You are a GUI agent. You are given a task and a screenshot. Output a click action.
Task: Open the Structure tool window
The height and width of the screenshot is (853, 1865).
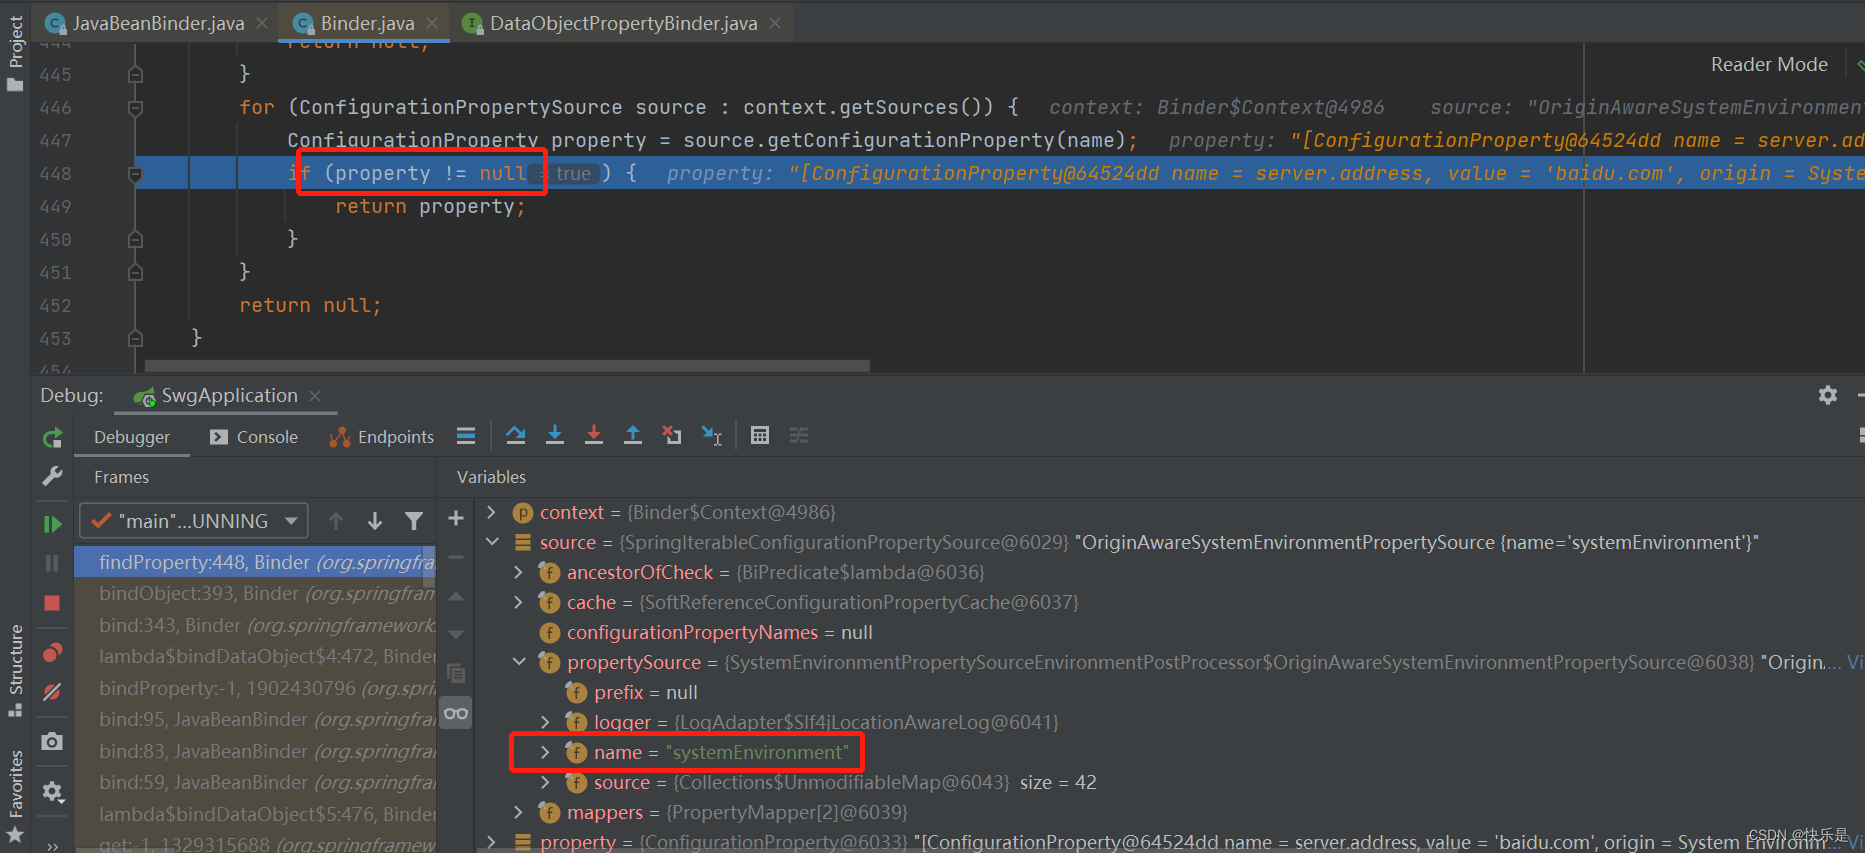pyautogui.click(x=15, y=670)
